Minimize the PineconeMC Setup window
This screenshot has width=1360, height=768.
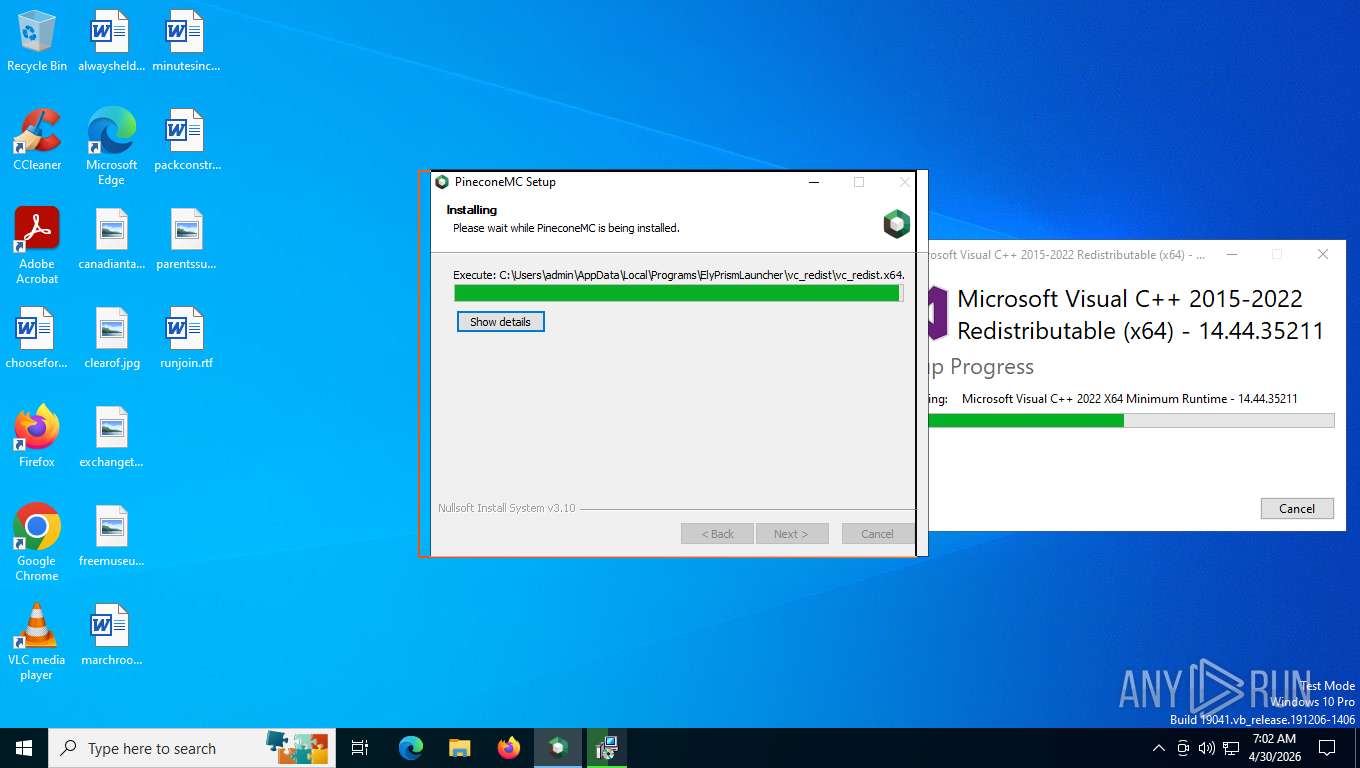(814, 182)
